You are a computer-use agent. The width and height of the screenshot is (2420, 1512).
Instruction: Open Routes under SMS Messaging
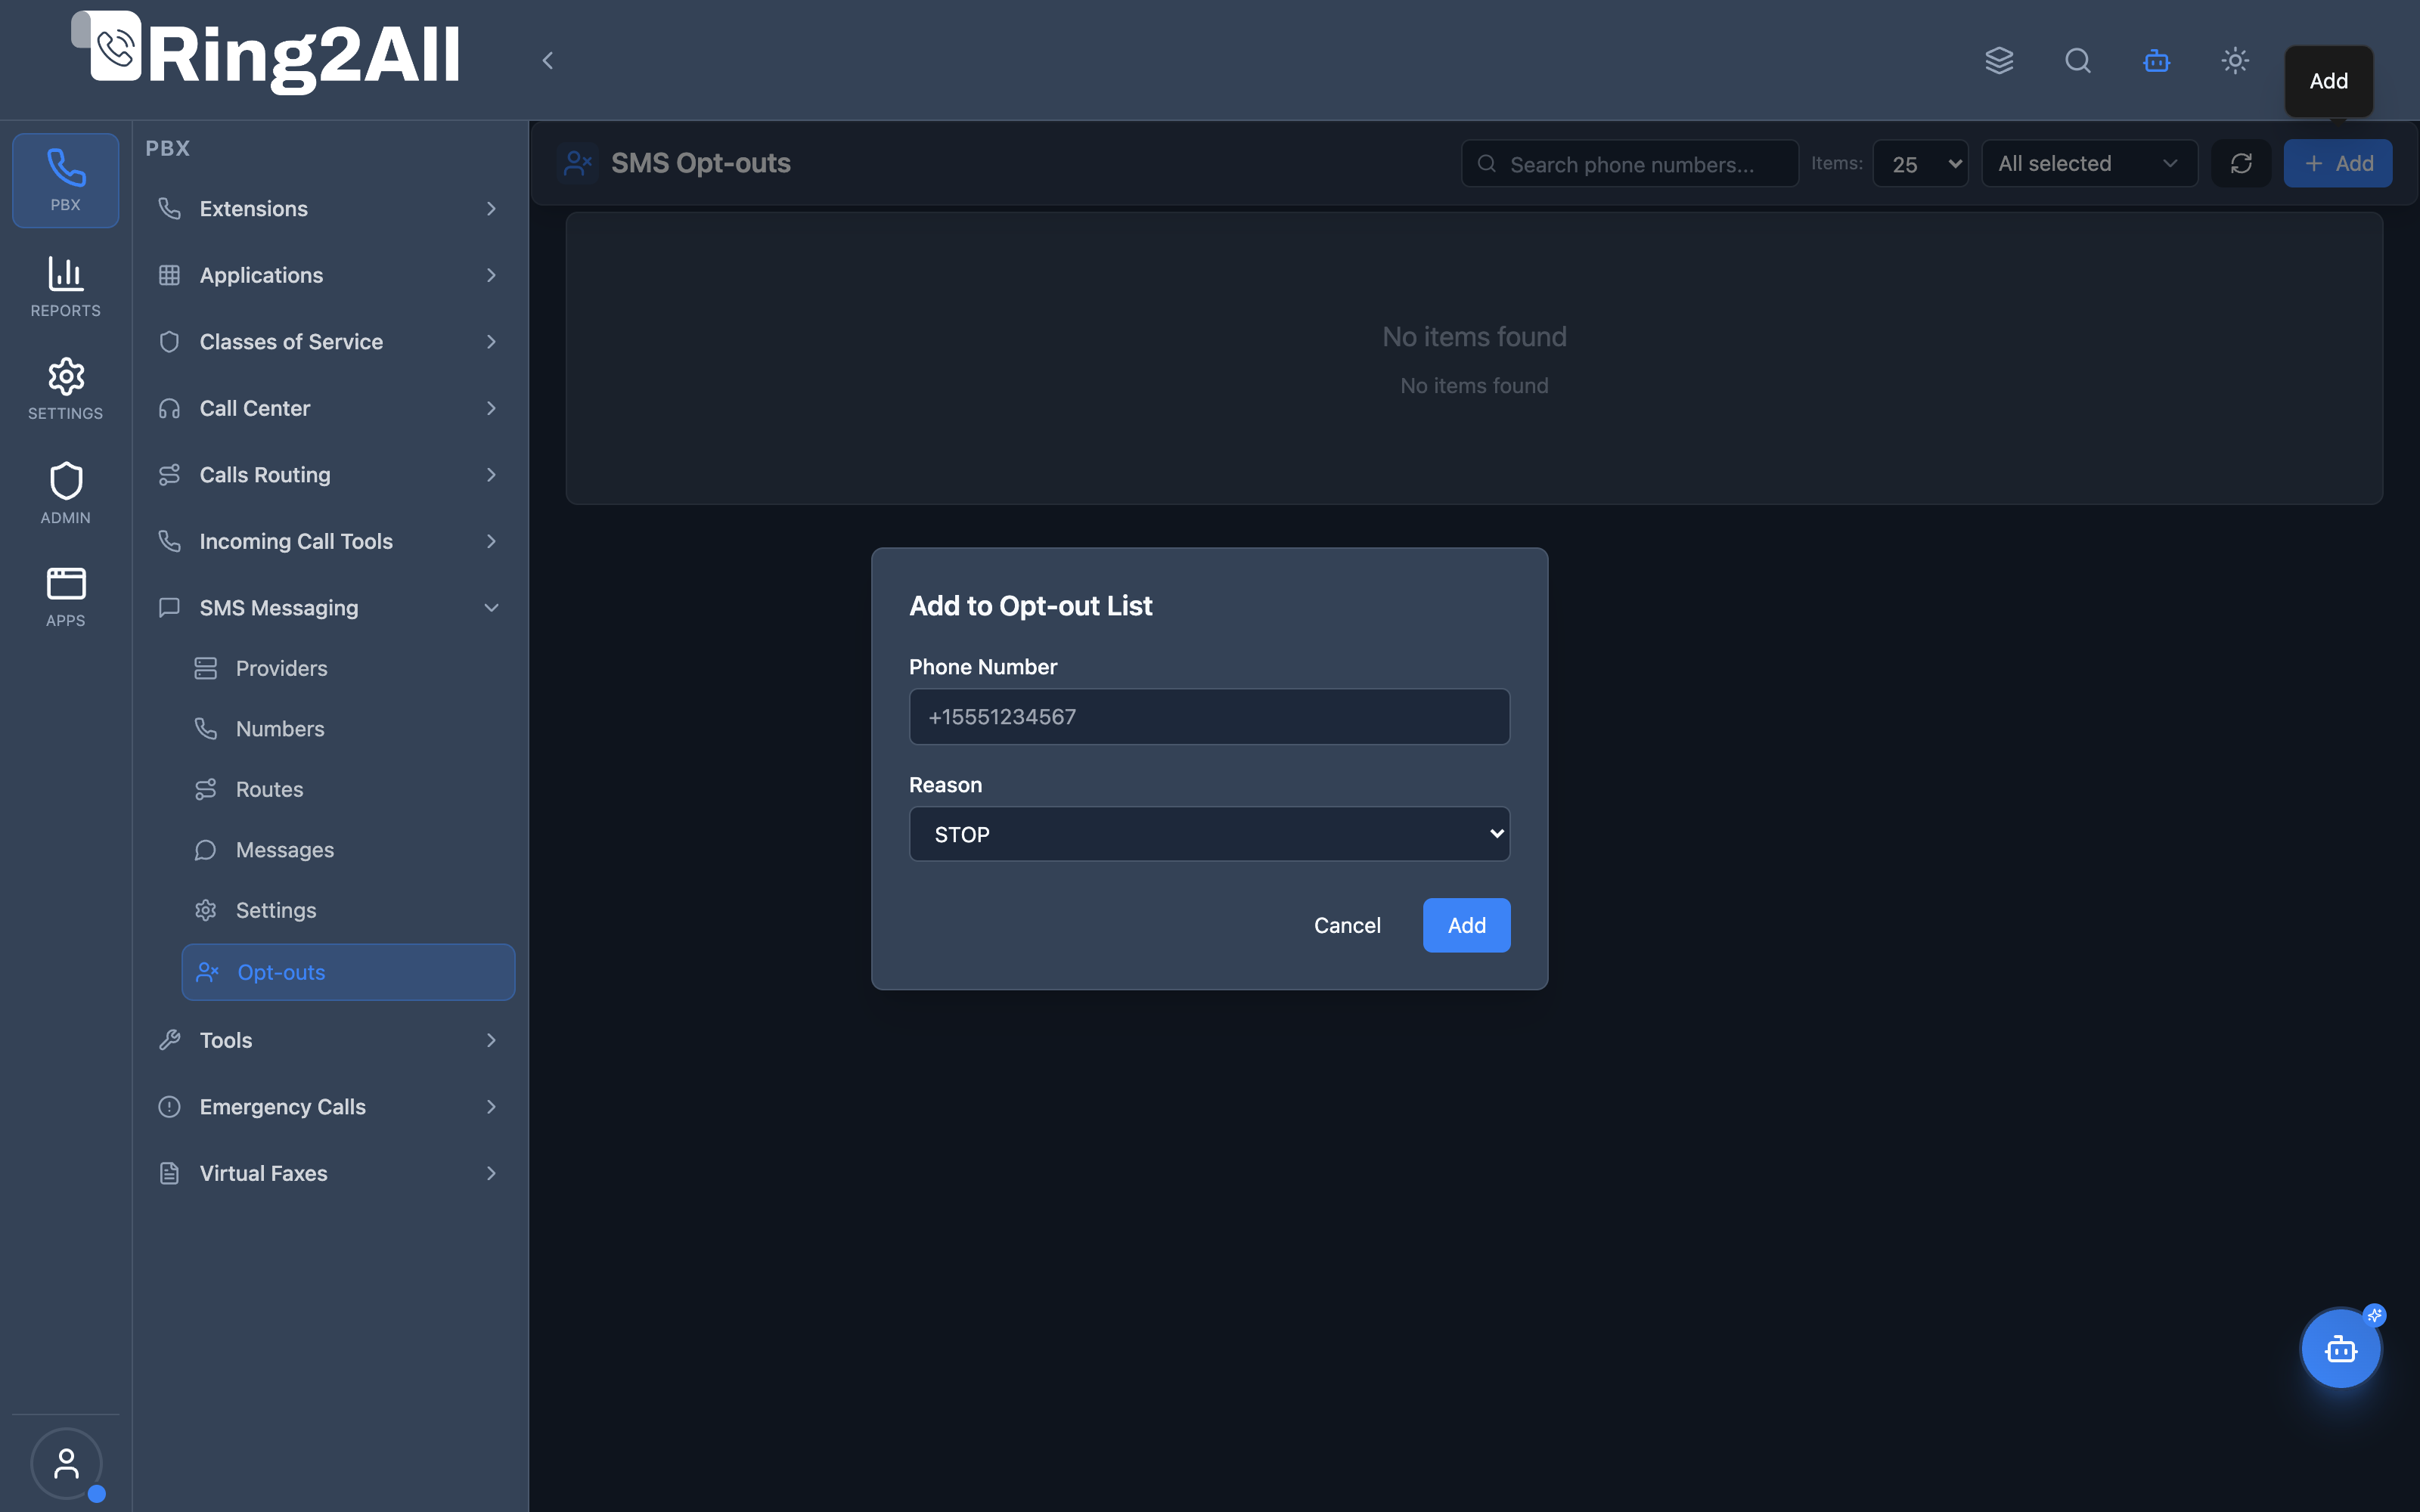(x=348, y=789)
